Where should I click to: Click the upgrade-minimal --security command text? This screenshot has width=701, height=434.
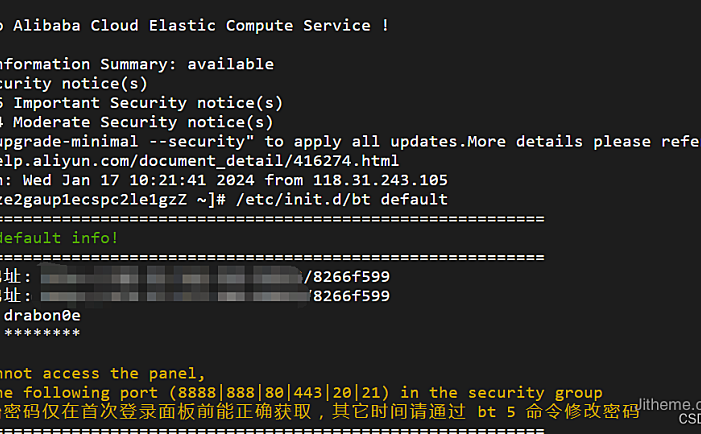tap(127, 142)
